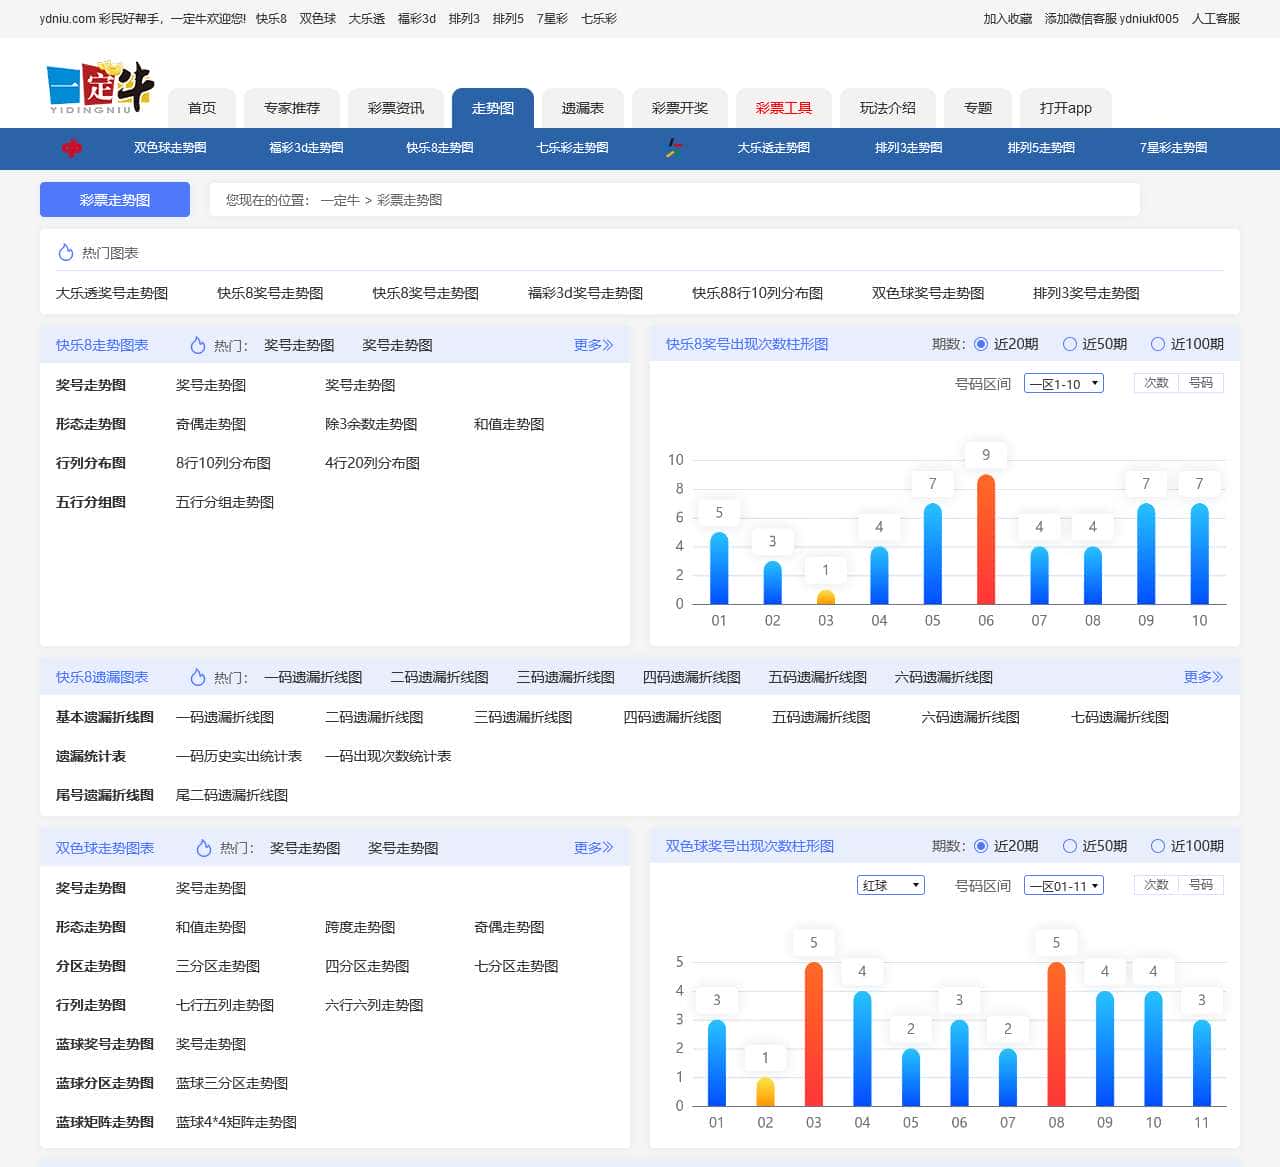The height and width of the screenshot is (1167, 1280).
Task: Open 六行六列走势图 link
Action: tap(374, 1005)
